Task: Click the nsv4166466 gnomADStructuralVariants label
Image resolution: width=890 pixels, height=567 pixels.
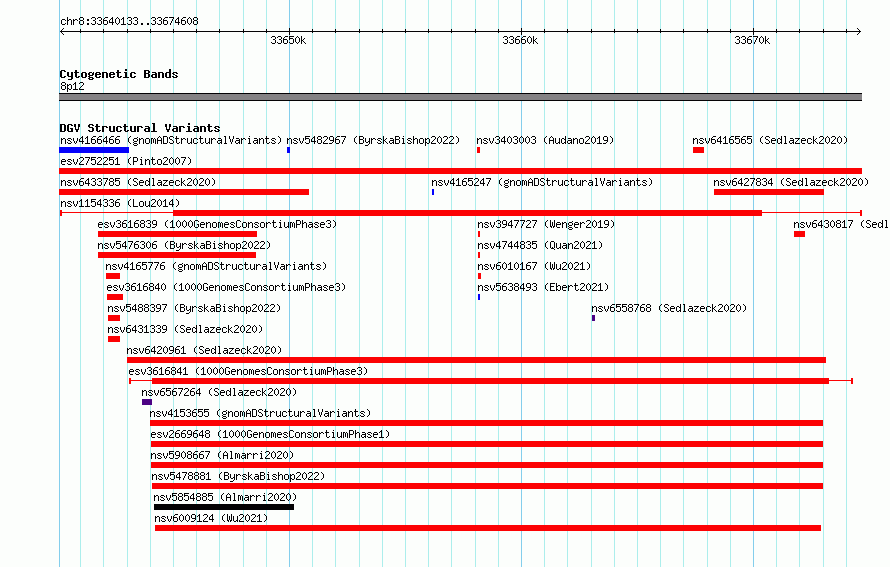Action: pos(171,140)
